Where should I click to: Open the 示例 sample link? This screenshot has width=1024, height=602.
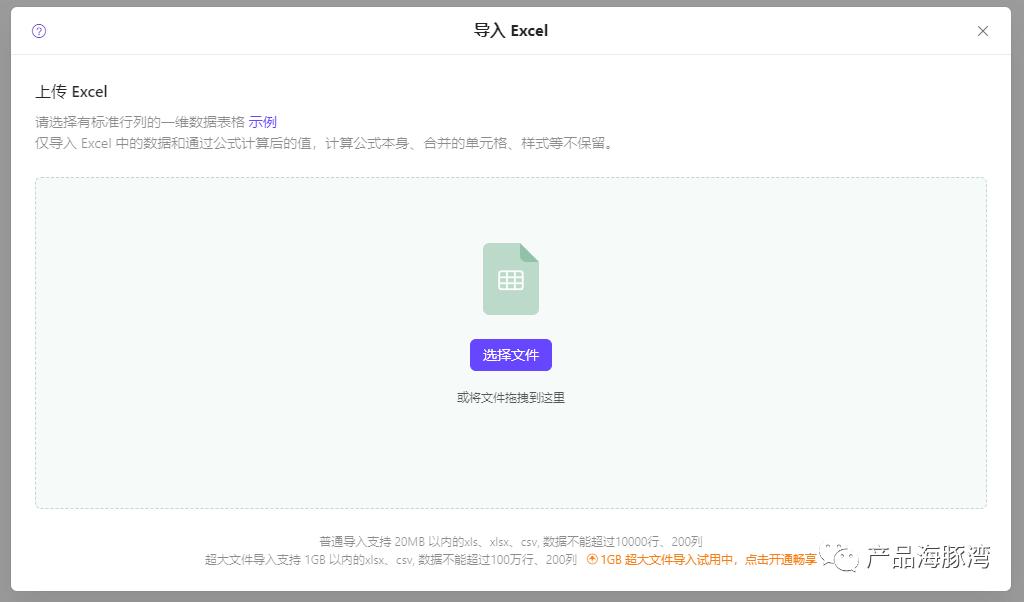click(263, 121)
